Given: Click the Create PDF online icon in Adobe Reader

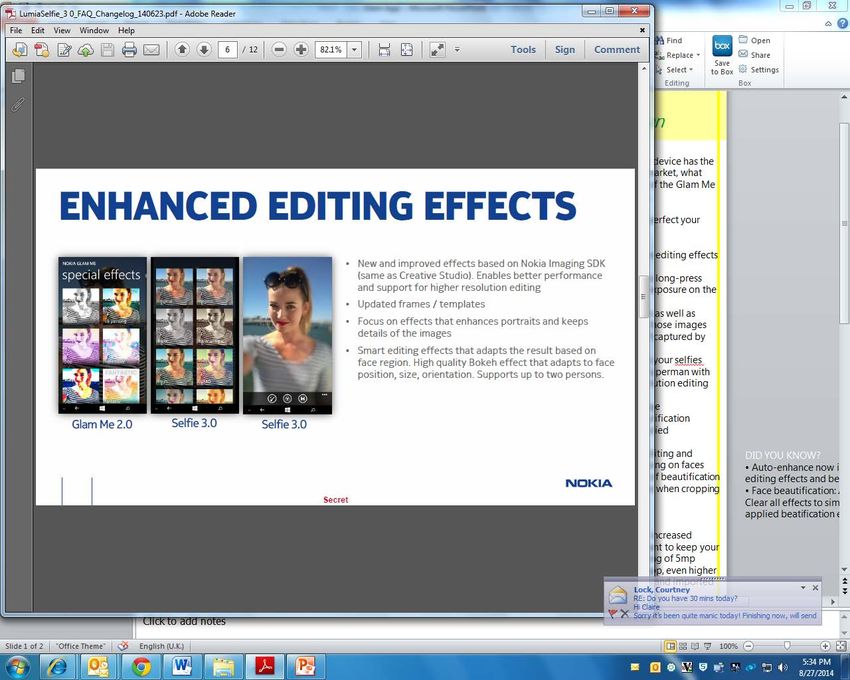Looking at the screenshot, I should pyautogui.click(x=20, y=50).
